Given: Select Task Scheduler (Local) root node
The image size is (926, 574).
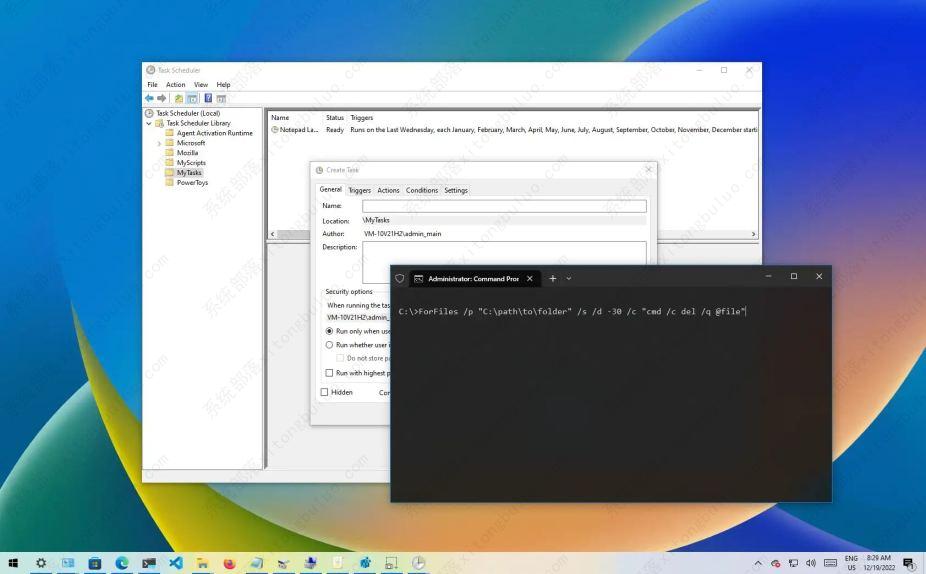Looking at the screenshot, I should [x=188, y=113].
